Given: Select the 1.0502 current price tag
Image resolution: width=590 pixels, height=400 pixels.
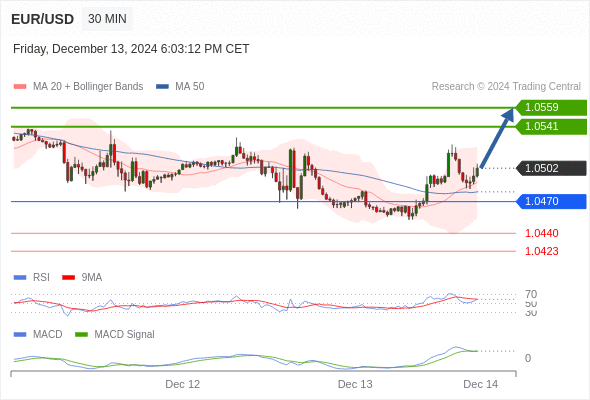Looking at the screenshot, I should point(551,168).
